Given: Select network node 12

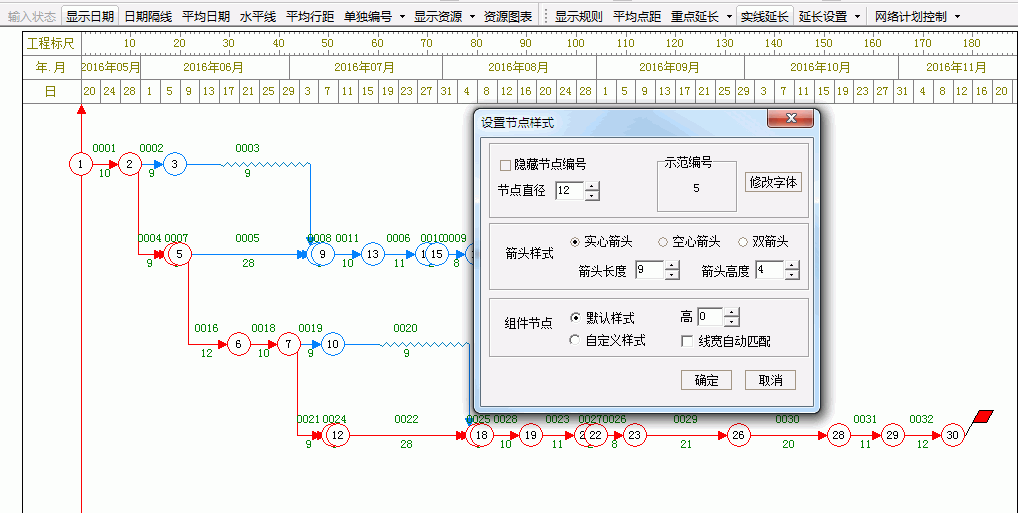Looking at the screenshot, I should (x=338, y=435).
